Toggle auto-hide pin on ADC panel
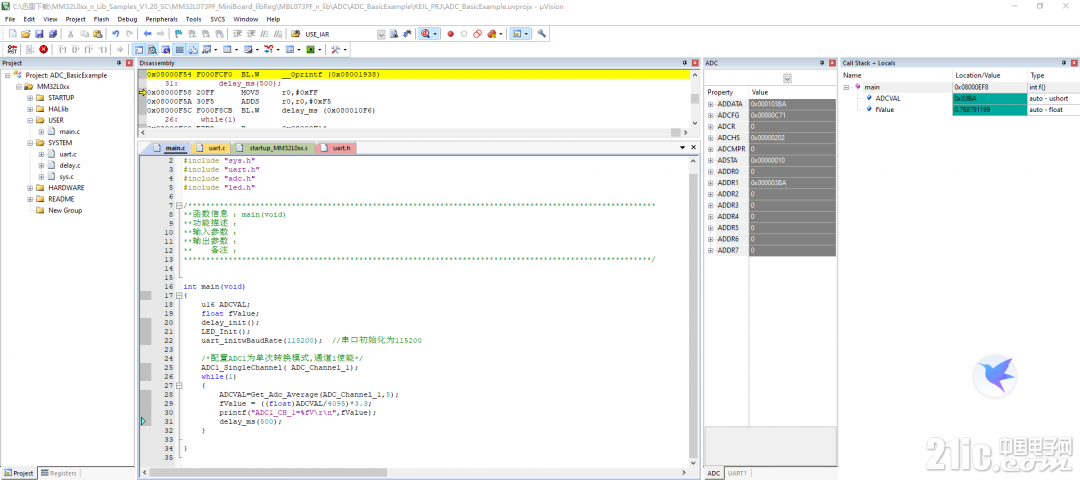 coord(821,63)
